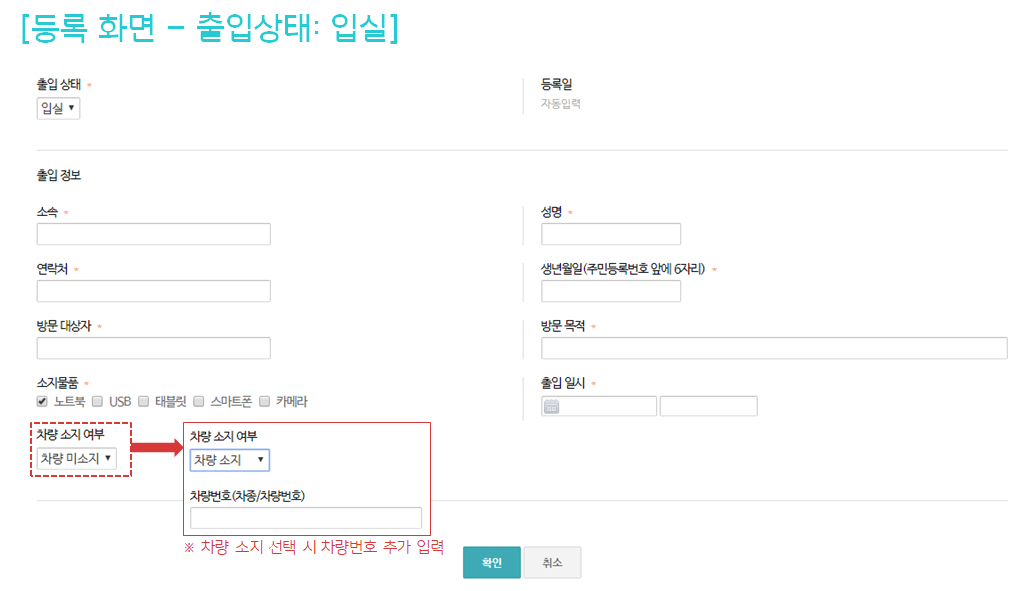Screen dimensions: 1022x591
Task: Focus the 차량번호(차종/차량번호) input field
Action: (305, 518)
